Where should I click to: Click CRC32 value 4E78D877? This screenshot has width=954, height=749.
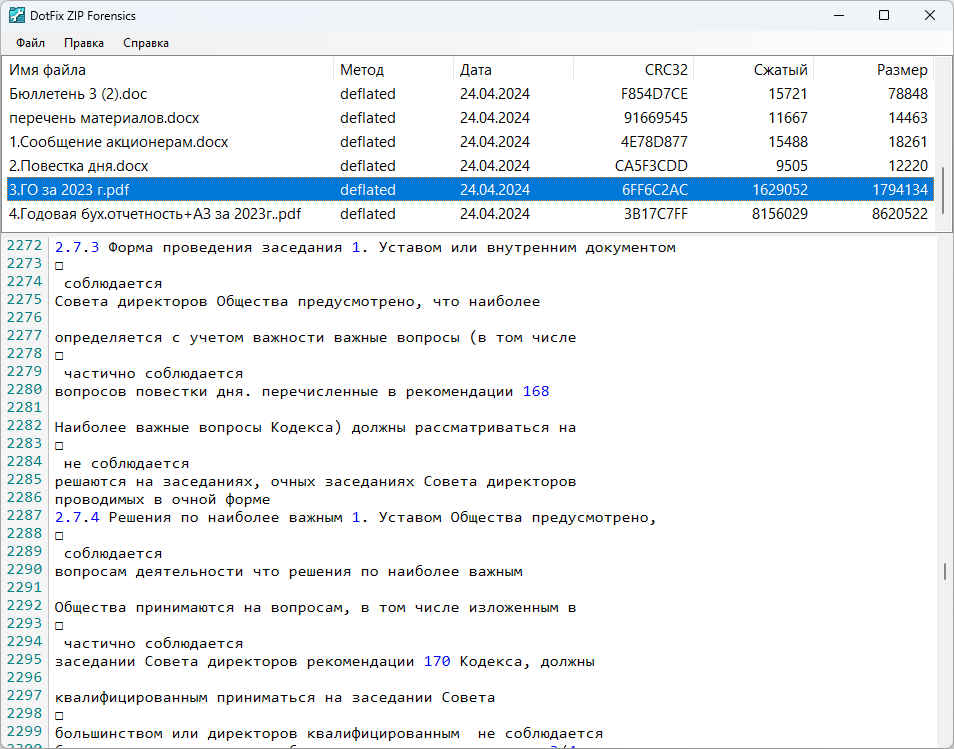654,142
